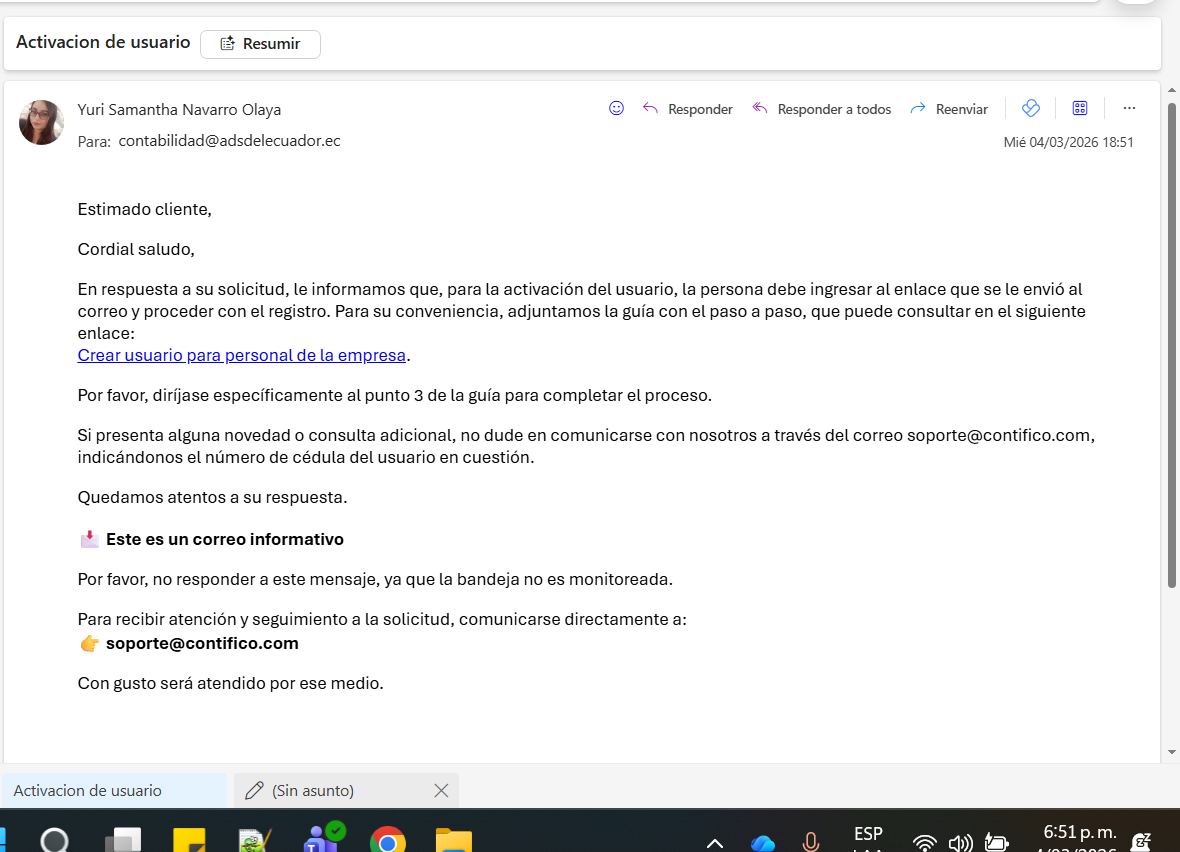1180x852 pixels.
Task: Click the Wi-Fi network tray icon
Action: (x=924, y=843)
